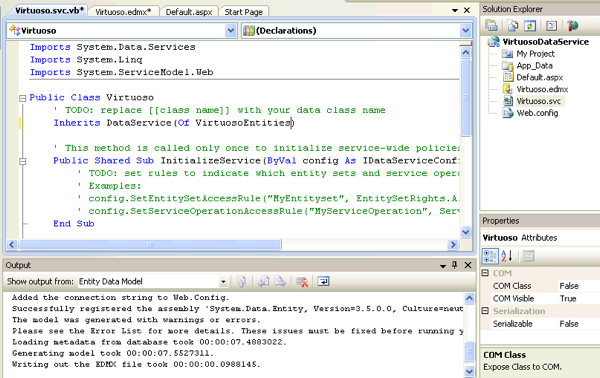Switch to Virtuoso.svc.vb tab

coord(49,11)
